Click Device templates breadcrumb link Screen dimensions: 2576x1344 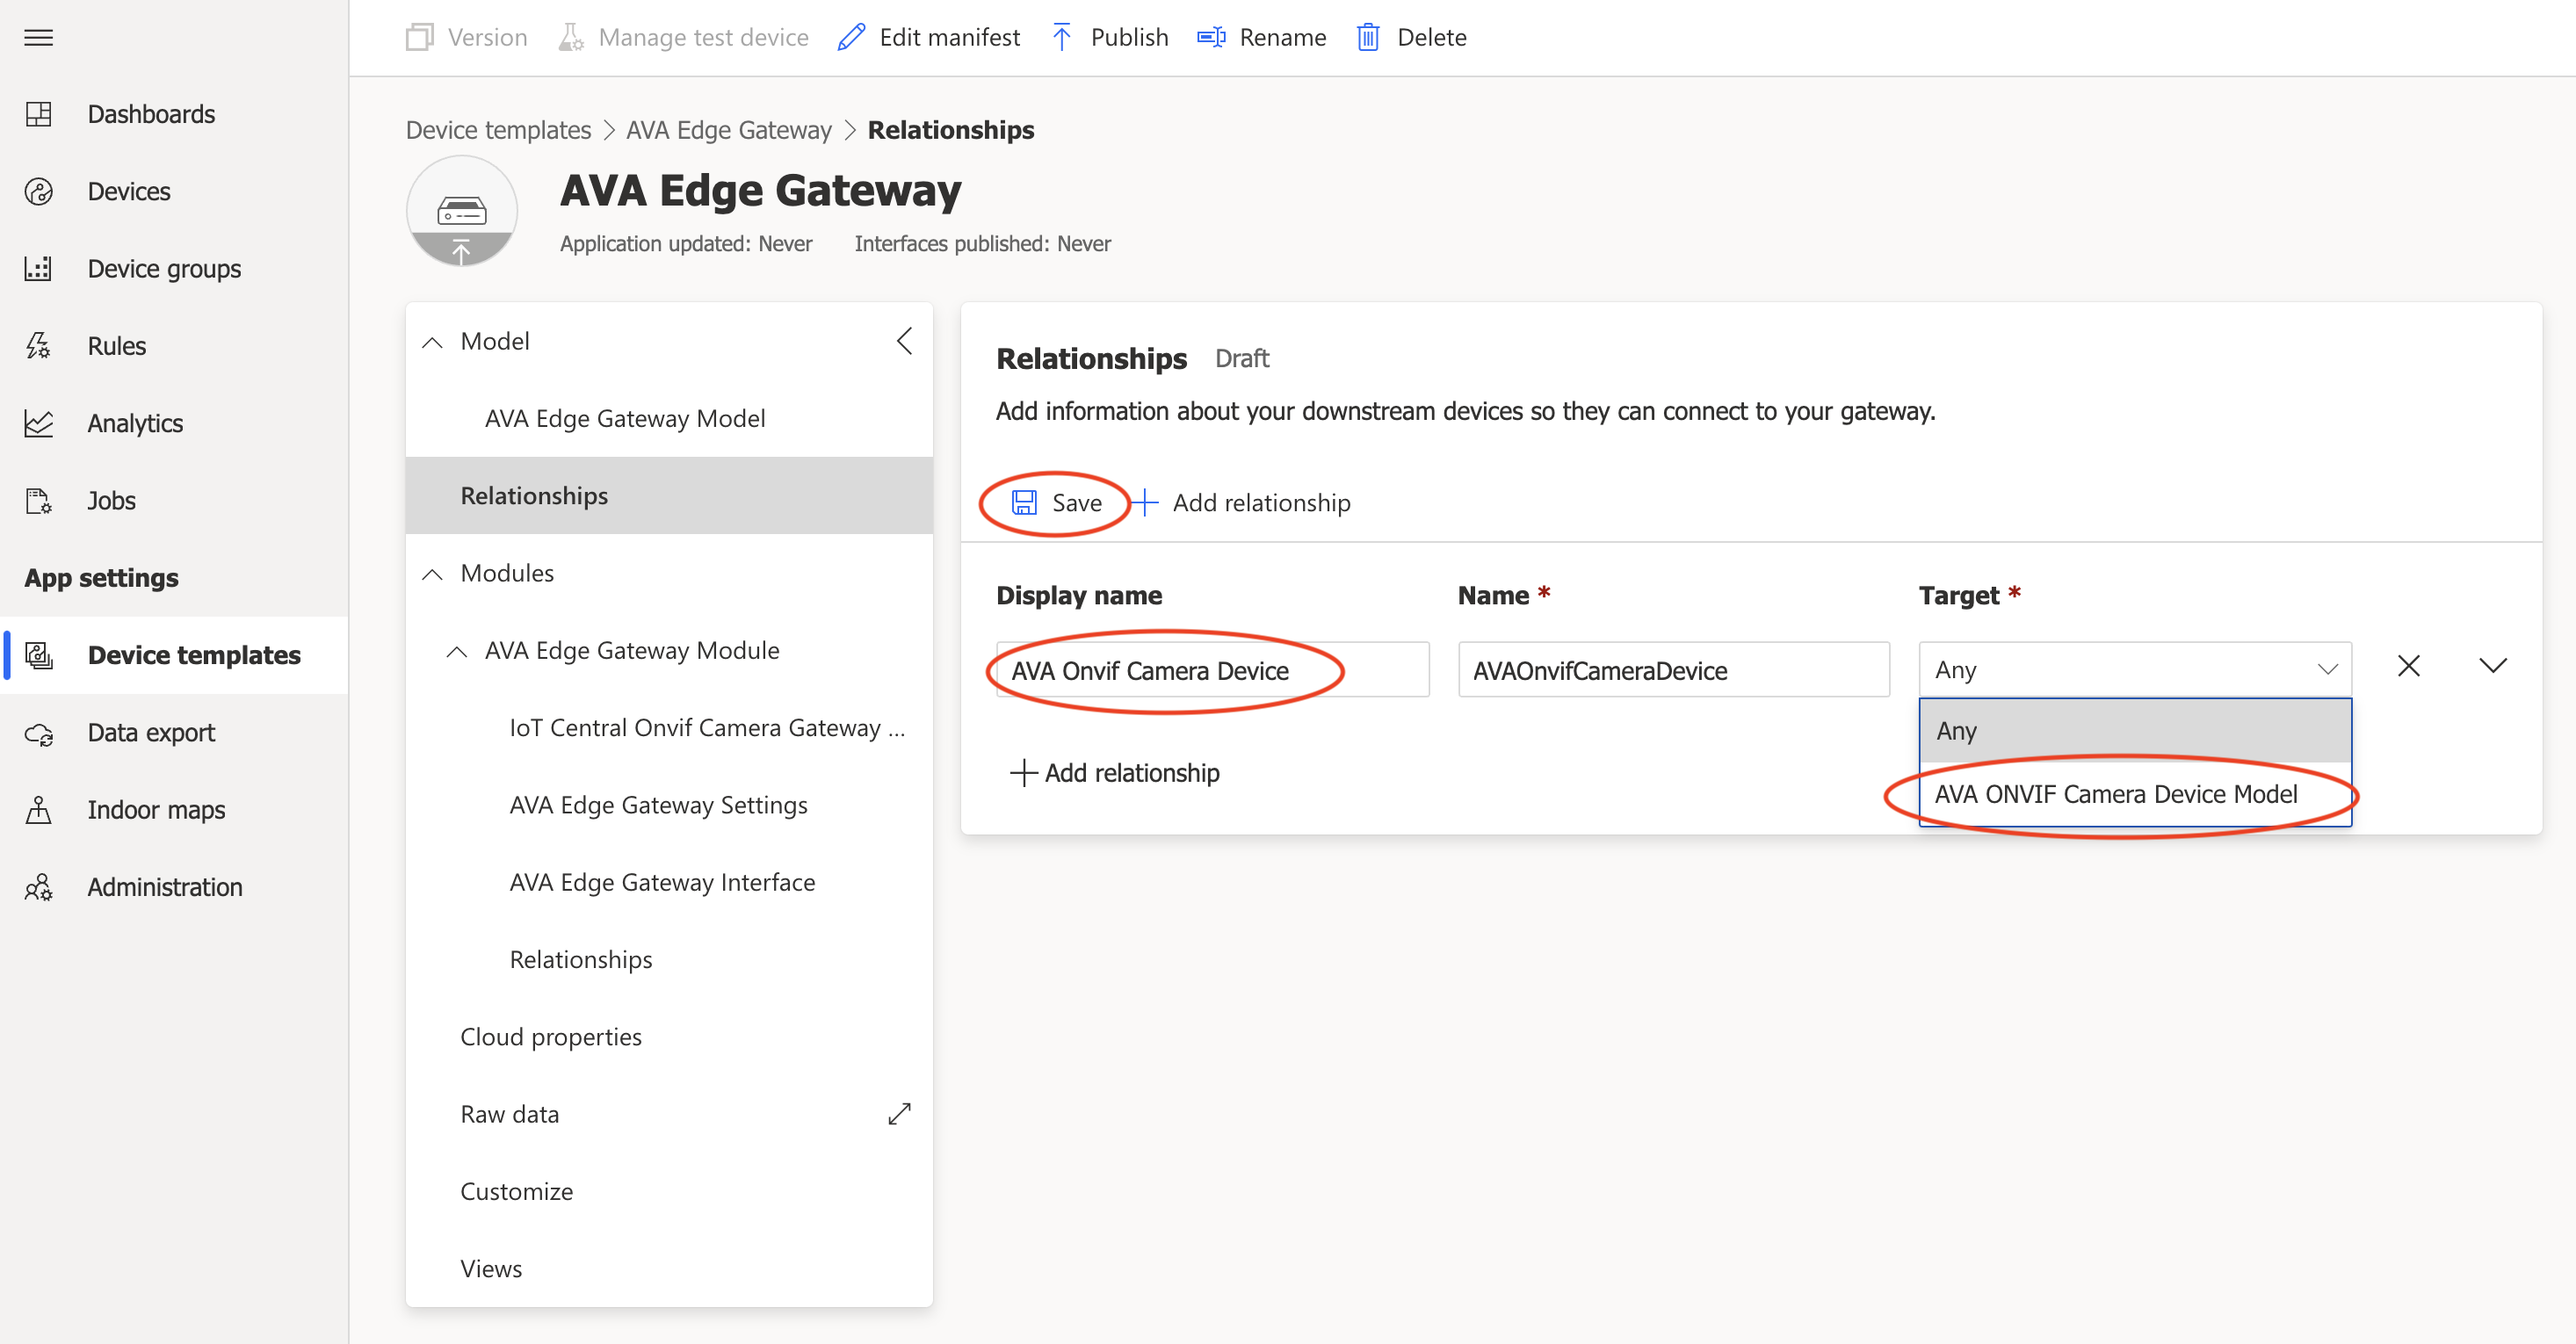tap(498, 130)
